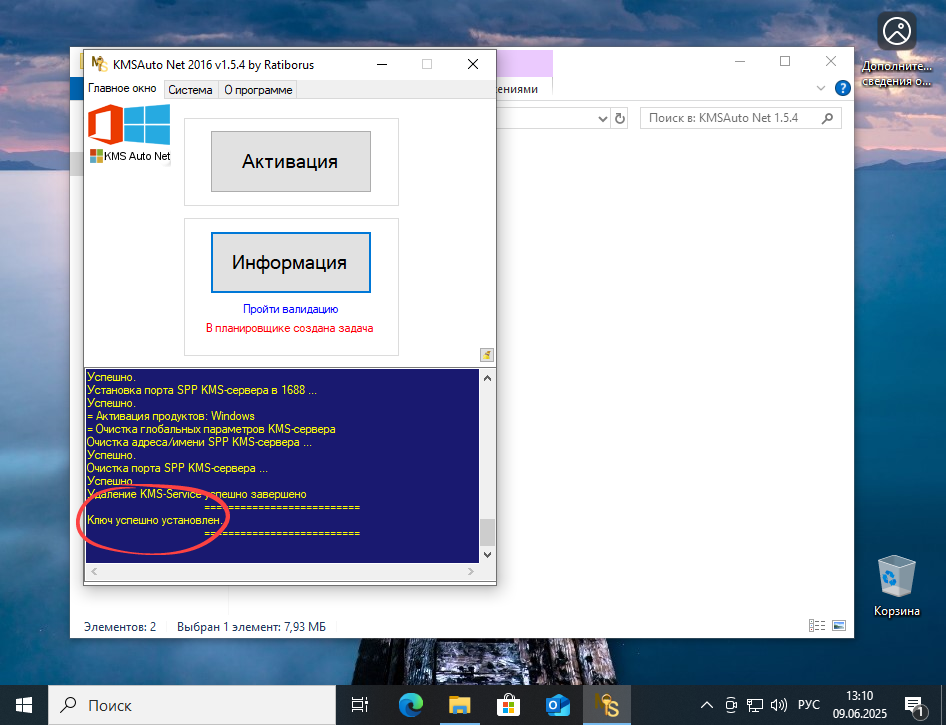
Task: Open the Explorer address bar dropdown
Action: [x=603, y=117]
